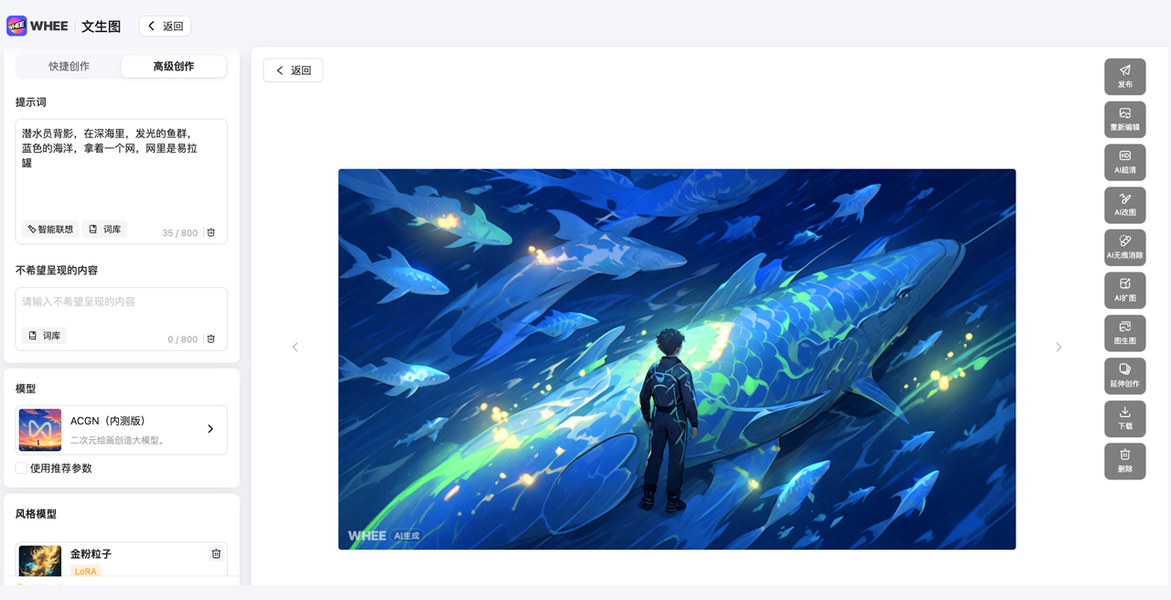Image resolution: width=1171 pixels, height=600 pixels.
Task: Choose the AI无痕消除 eraser tool
Action: point(1125,247)
